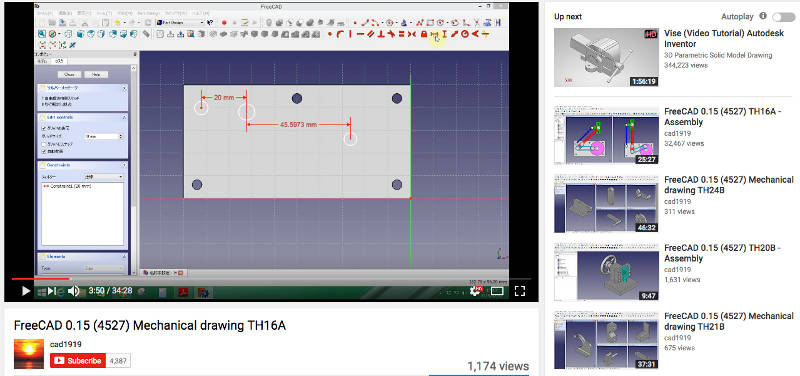Open FreeCAD Mechanical drawing TH21B title
The height and width of the screenshot is (376, 800).
729,321
